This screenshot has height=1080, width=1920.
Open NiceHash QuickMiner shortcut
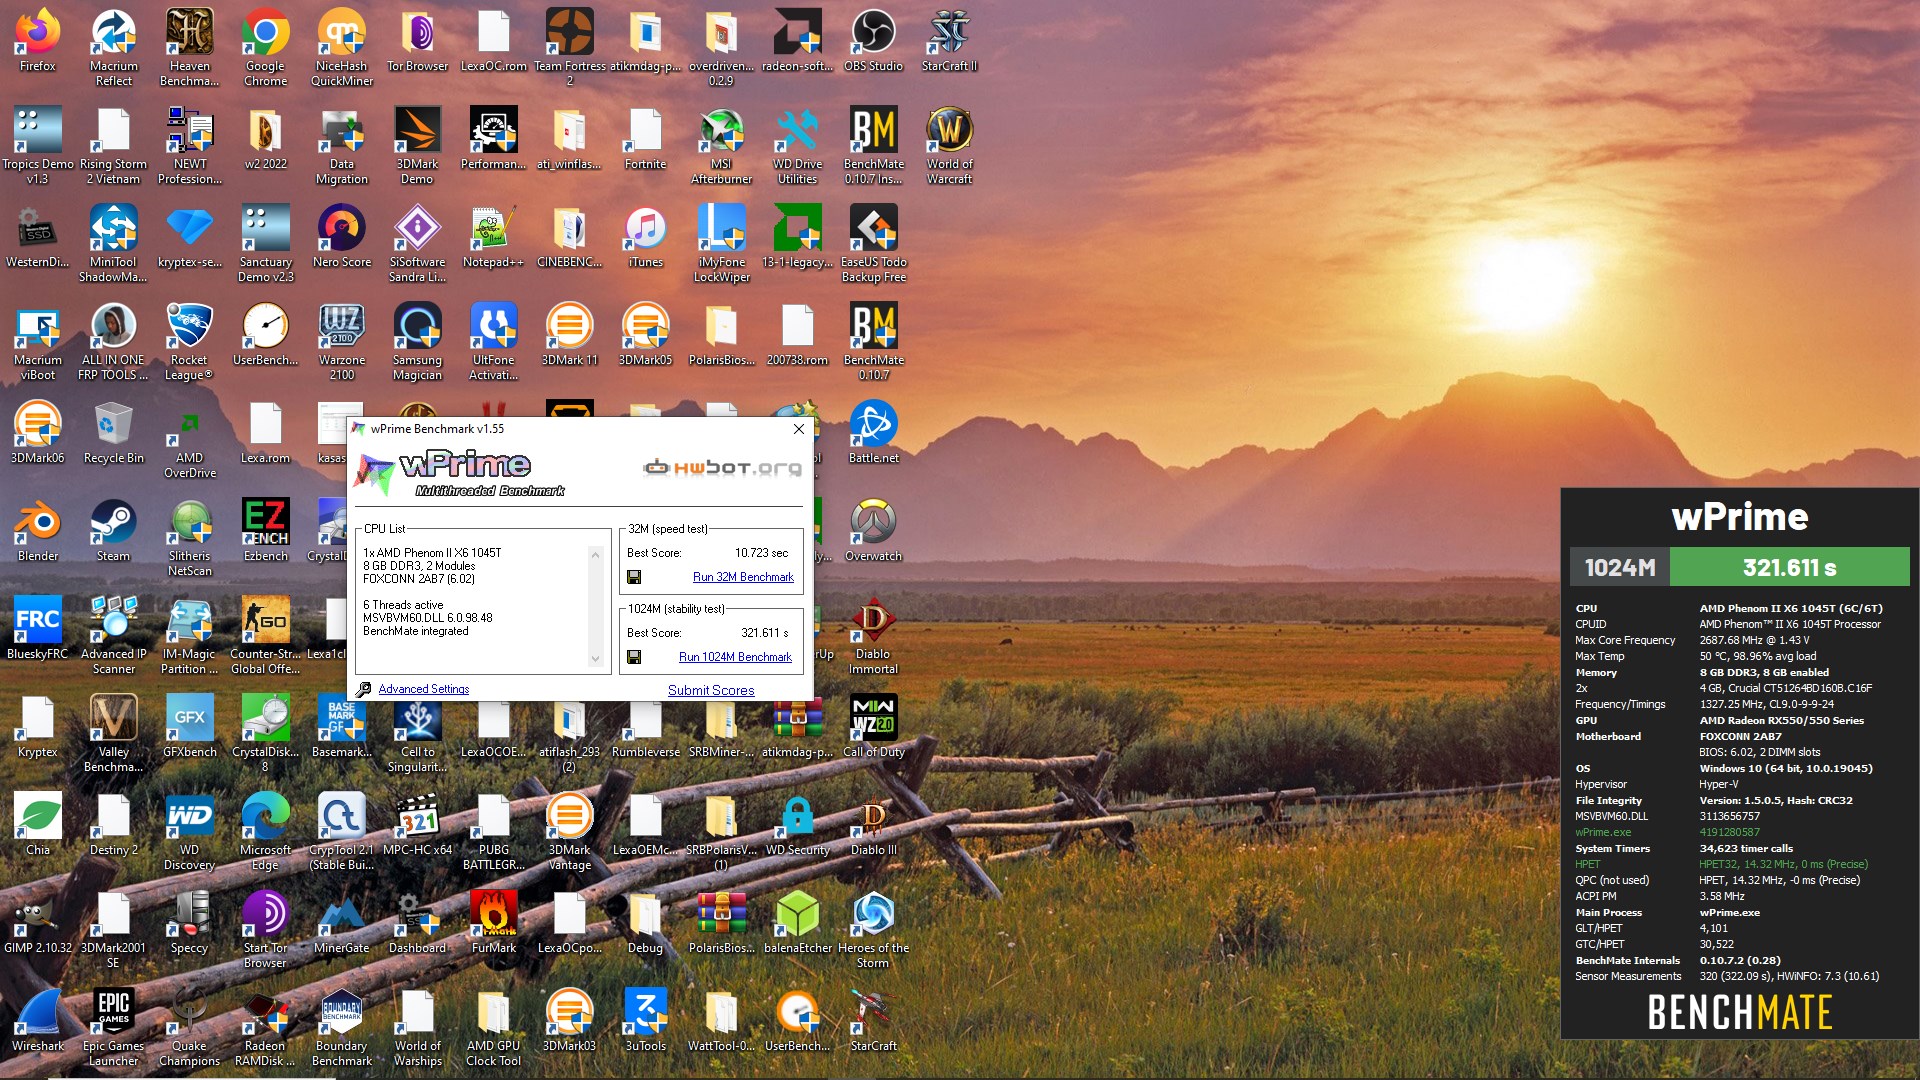(x=342, y=47)
